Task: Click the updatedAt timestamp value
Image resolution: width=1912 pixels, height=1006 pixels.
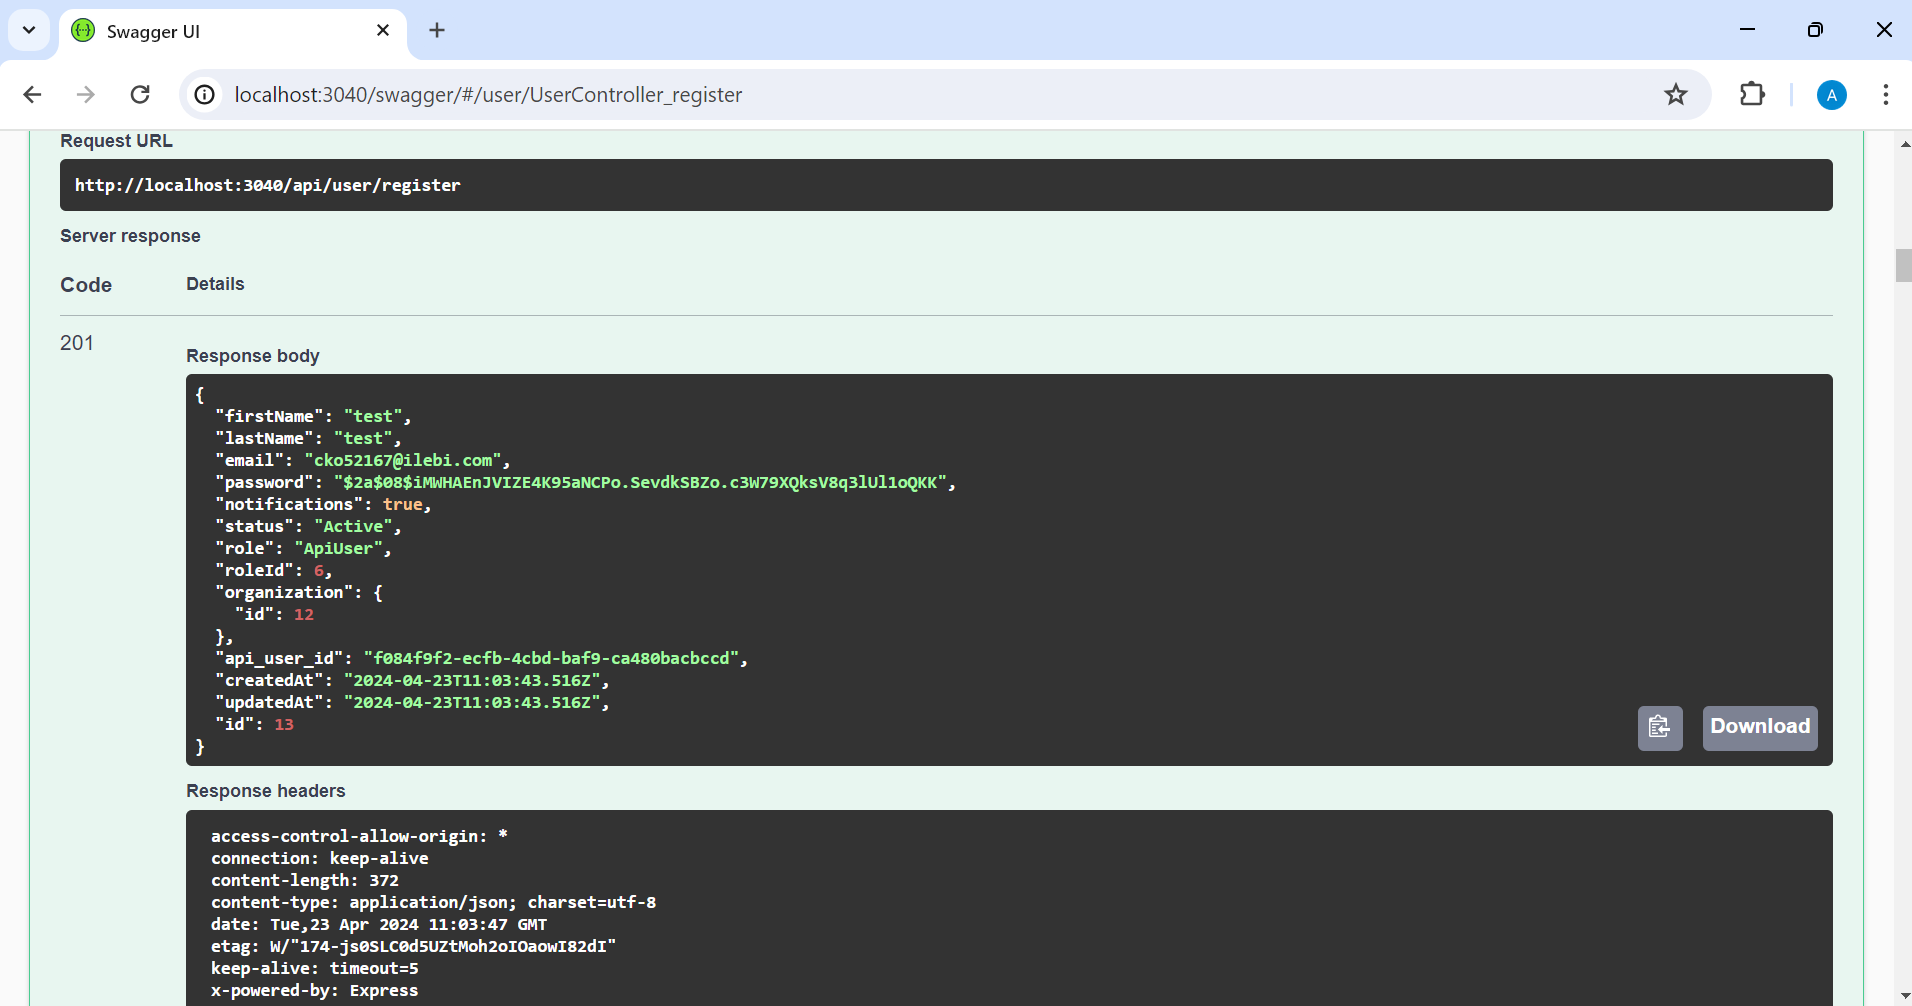Action: 472,702
